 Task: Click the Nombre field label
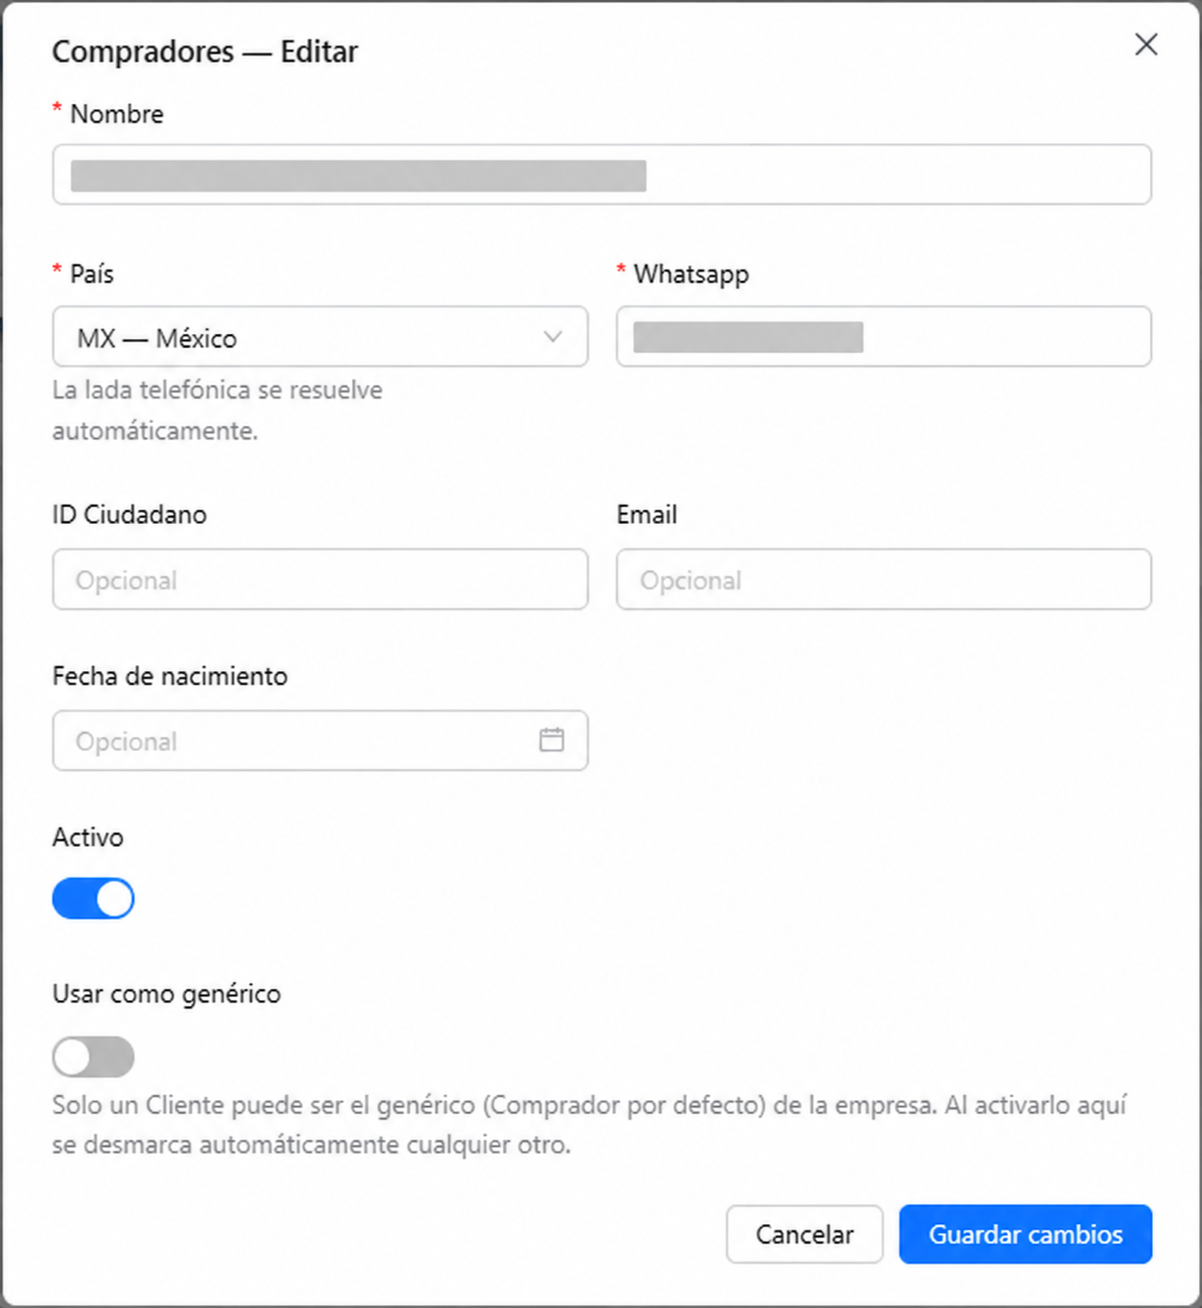pyautogui.click(x=116, y=114)
